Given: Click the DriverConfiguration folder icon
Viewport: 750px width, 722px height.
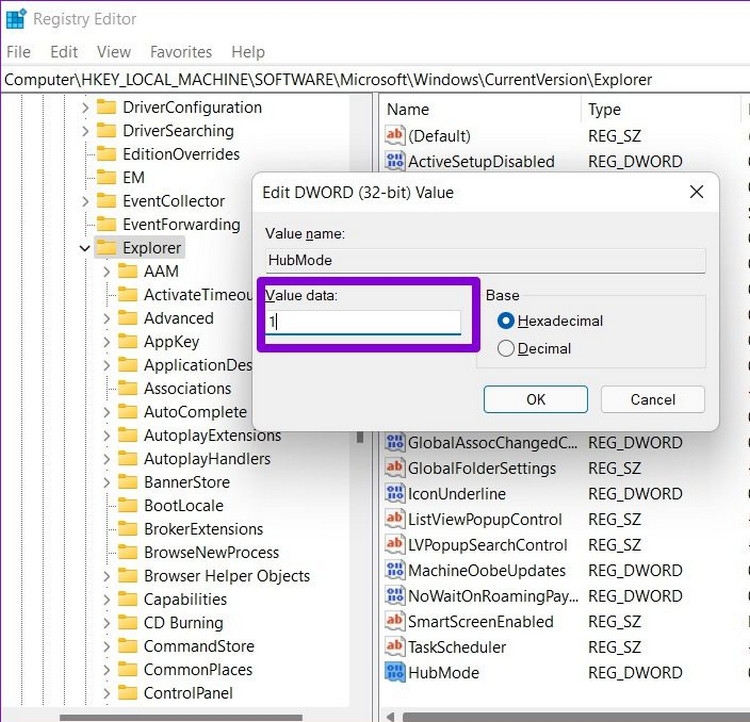Looking at the screenshot, I should 106,107.
